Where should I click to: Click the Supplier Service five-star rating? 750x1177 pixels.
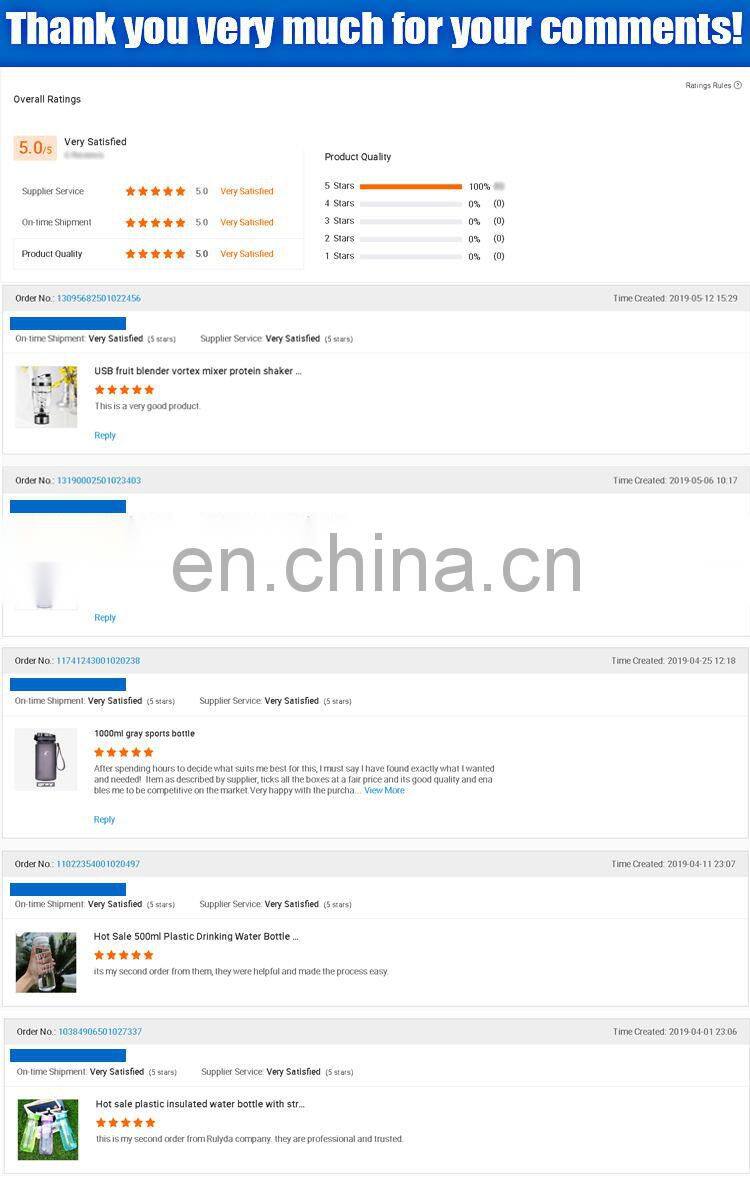click(155, 191)
